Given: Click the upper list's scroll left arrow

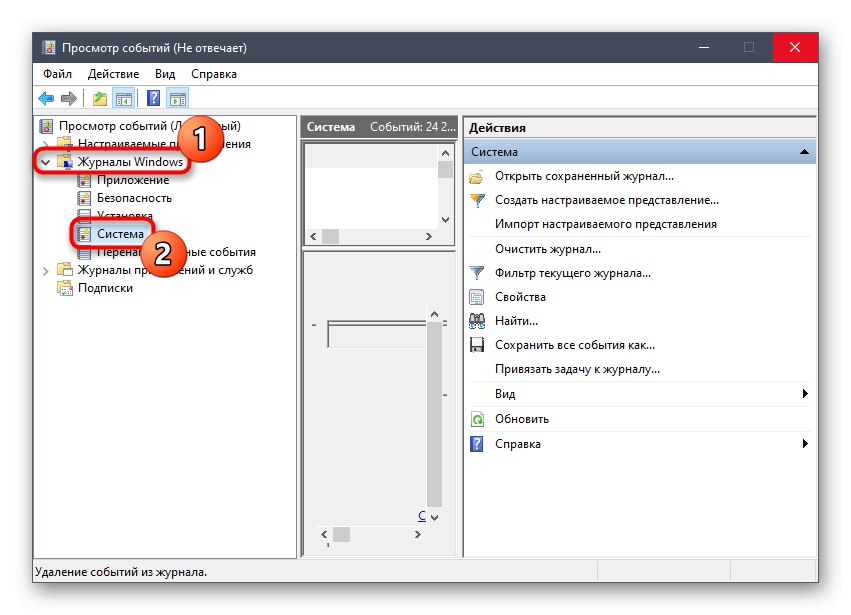Looking at the screenshot, I should pos(313,237).
